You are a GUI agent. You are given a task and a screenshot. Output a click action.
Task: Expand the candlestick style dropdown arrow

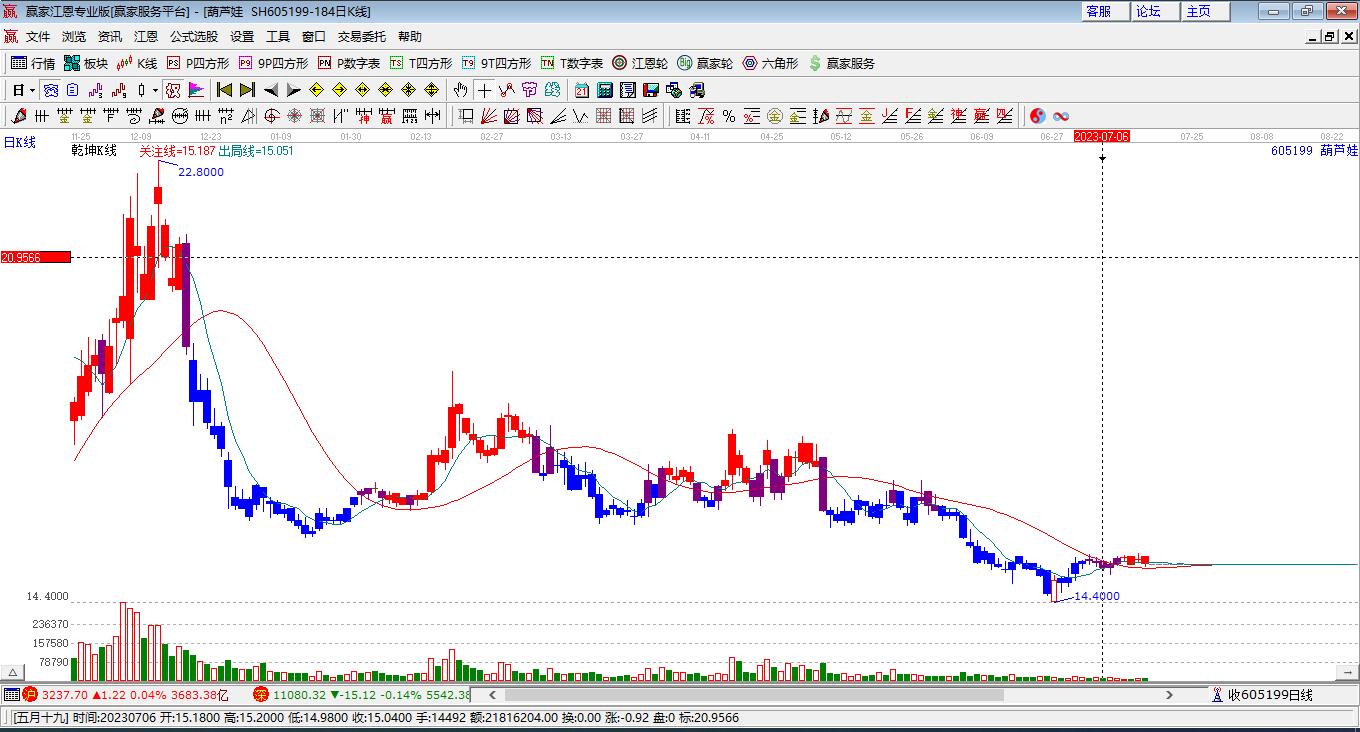pos(155,90)
